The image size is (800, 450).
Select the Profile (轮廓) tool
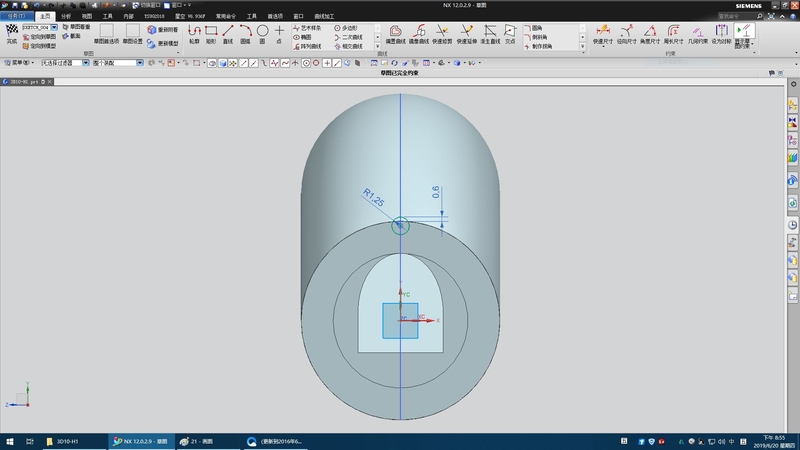[194, 32]
